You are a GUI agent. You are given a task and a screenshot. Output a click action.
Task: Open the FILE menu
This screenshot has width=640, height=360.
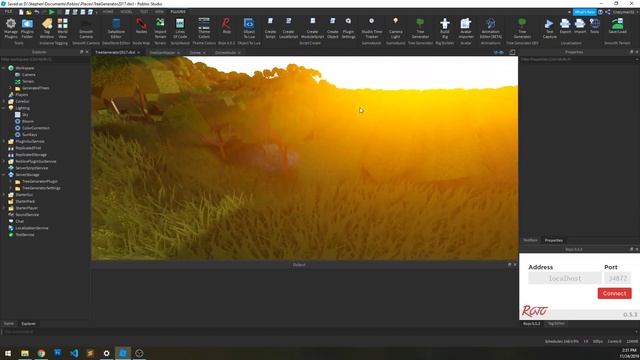click(x=8, y=12)
